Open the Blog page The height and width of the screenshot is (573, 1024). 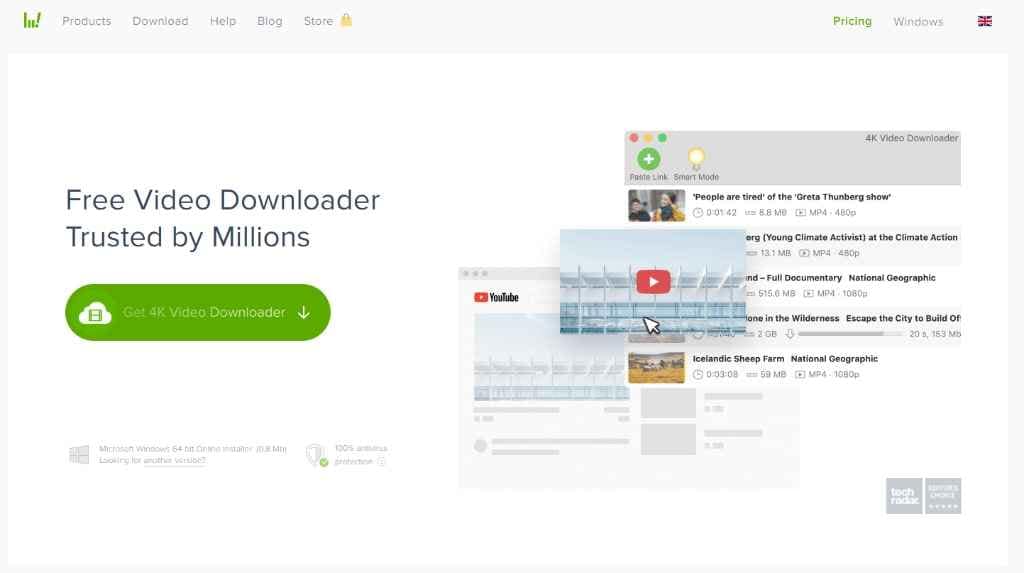[x=270, y=21]
